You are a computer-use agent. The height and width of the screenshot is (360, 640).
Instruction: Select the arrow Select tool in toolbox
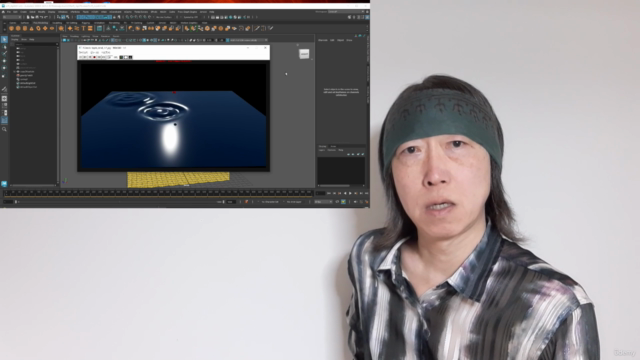click(4, 40)
